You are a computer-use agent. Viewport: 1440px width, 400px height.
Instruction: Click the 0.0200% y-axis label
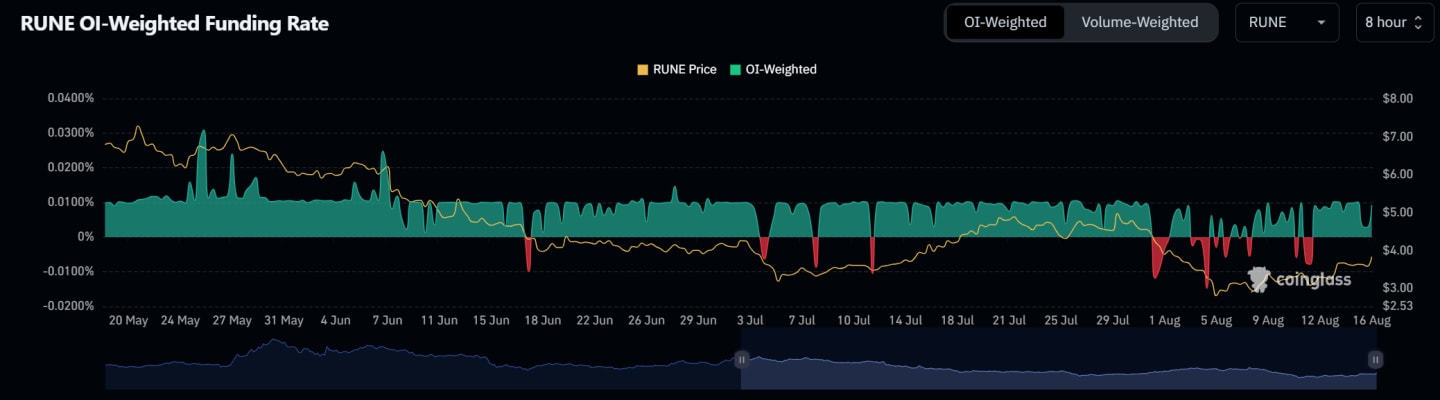coord(71,168)
